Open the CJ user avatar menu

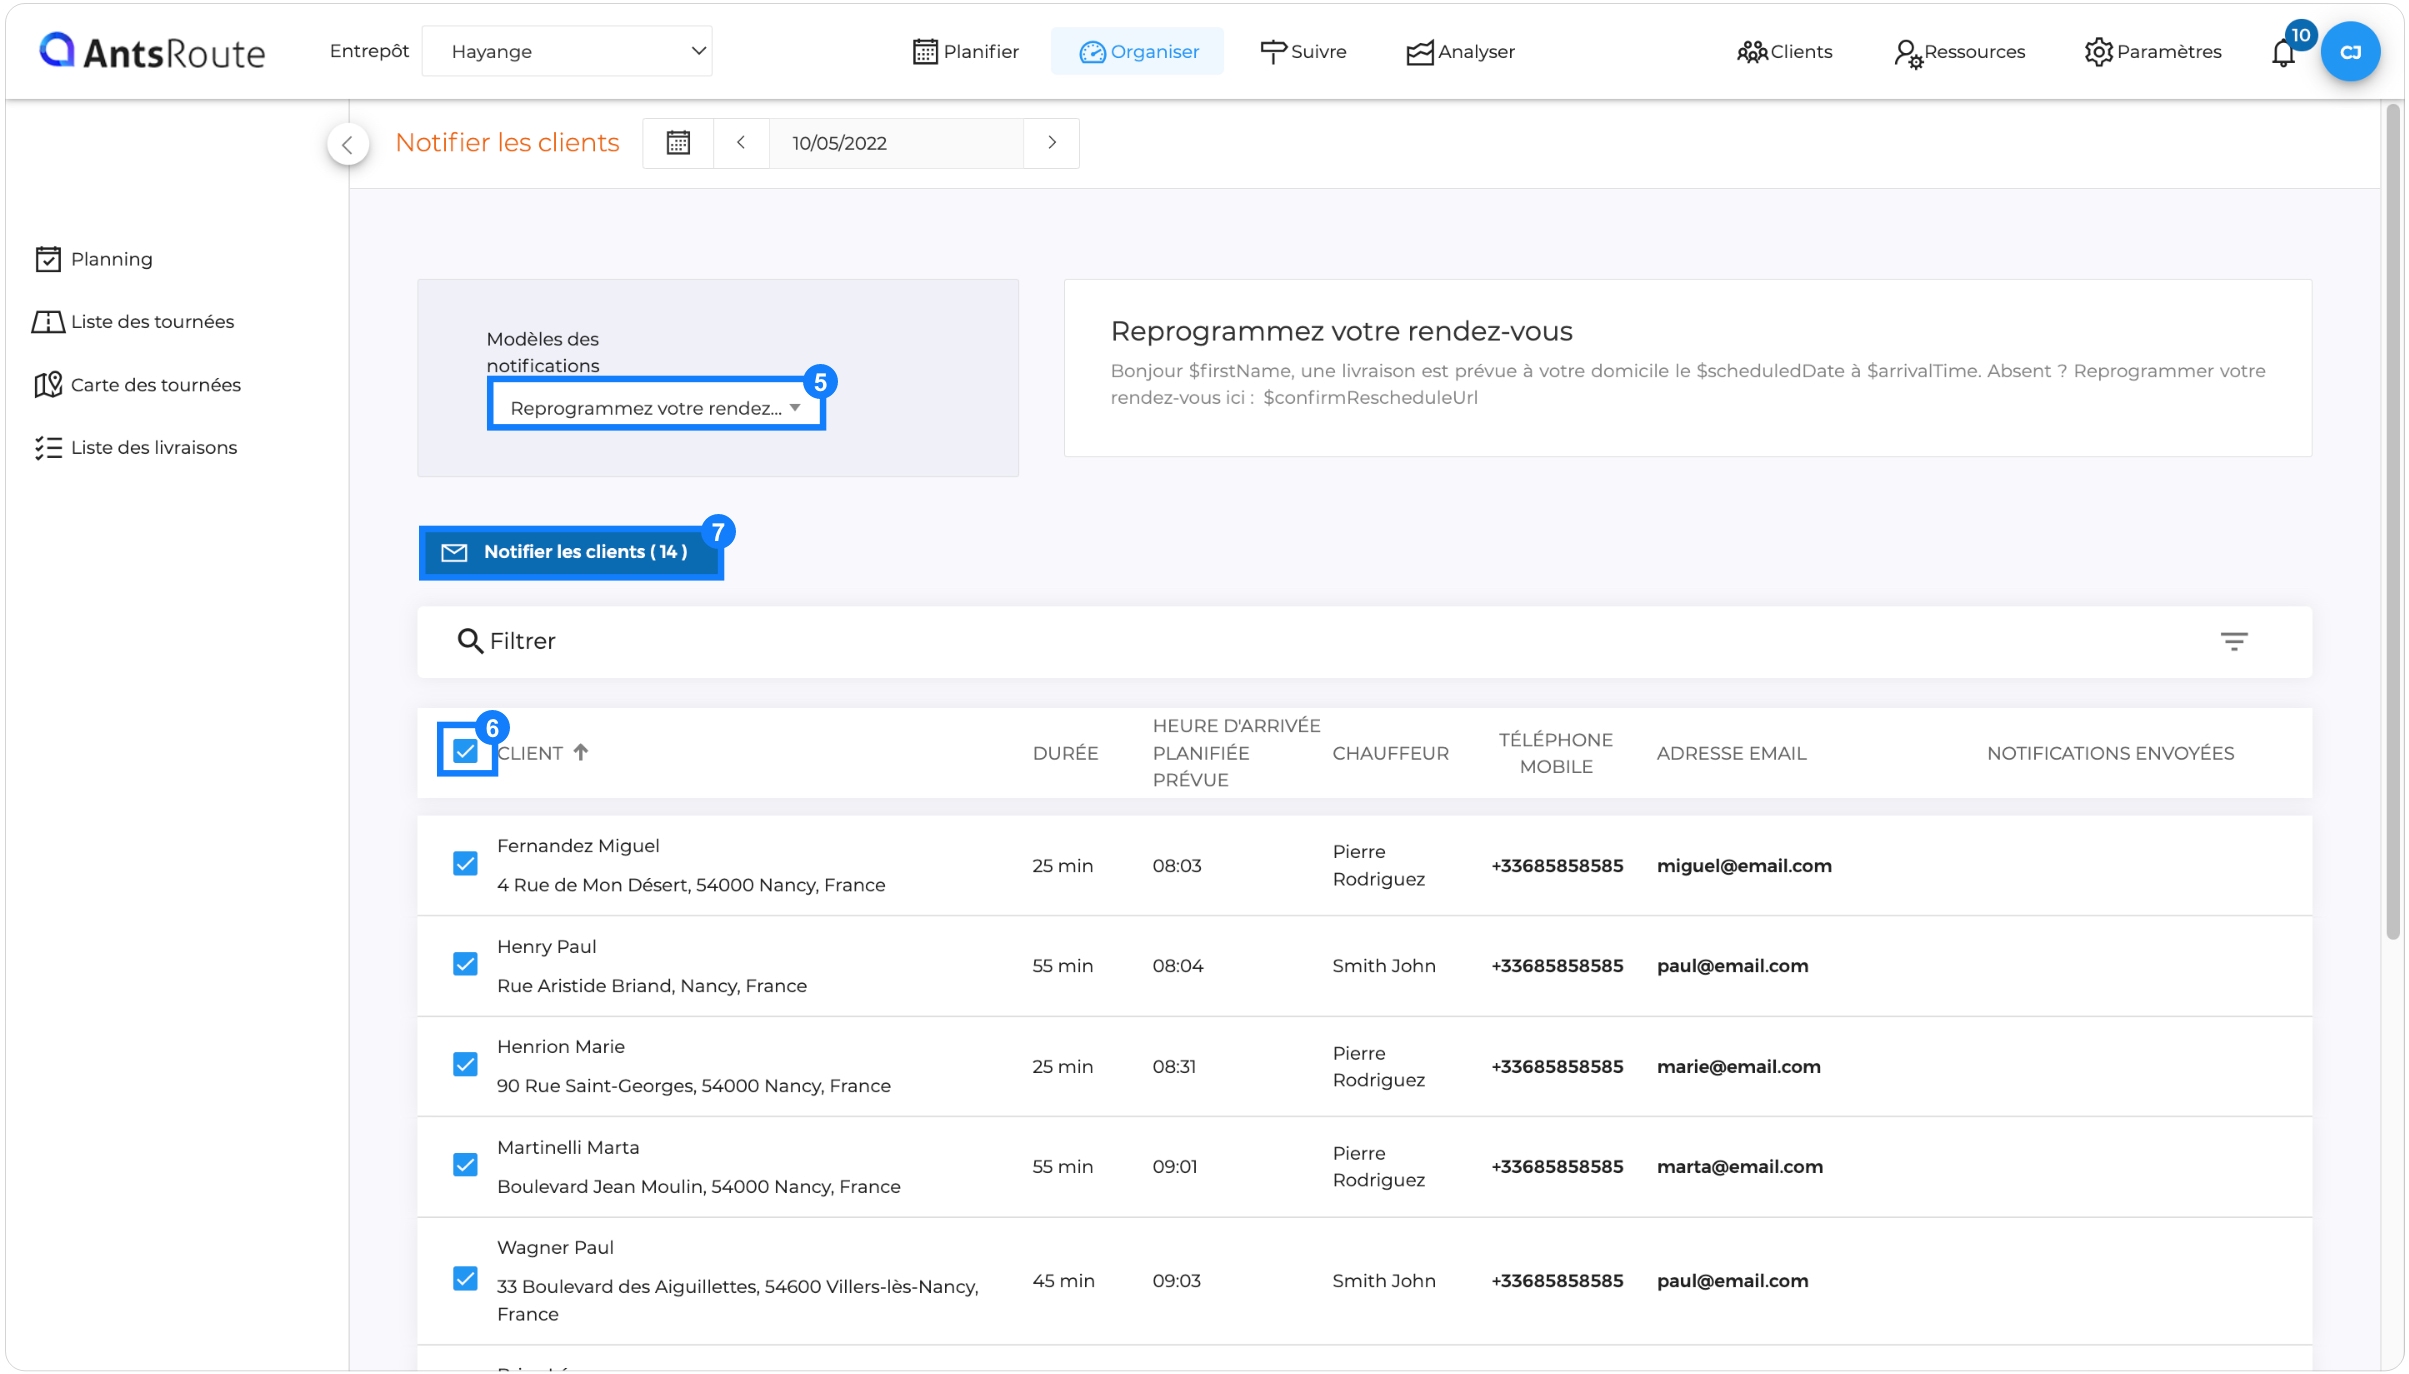point(2350,51)
